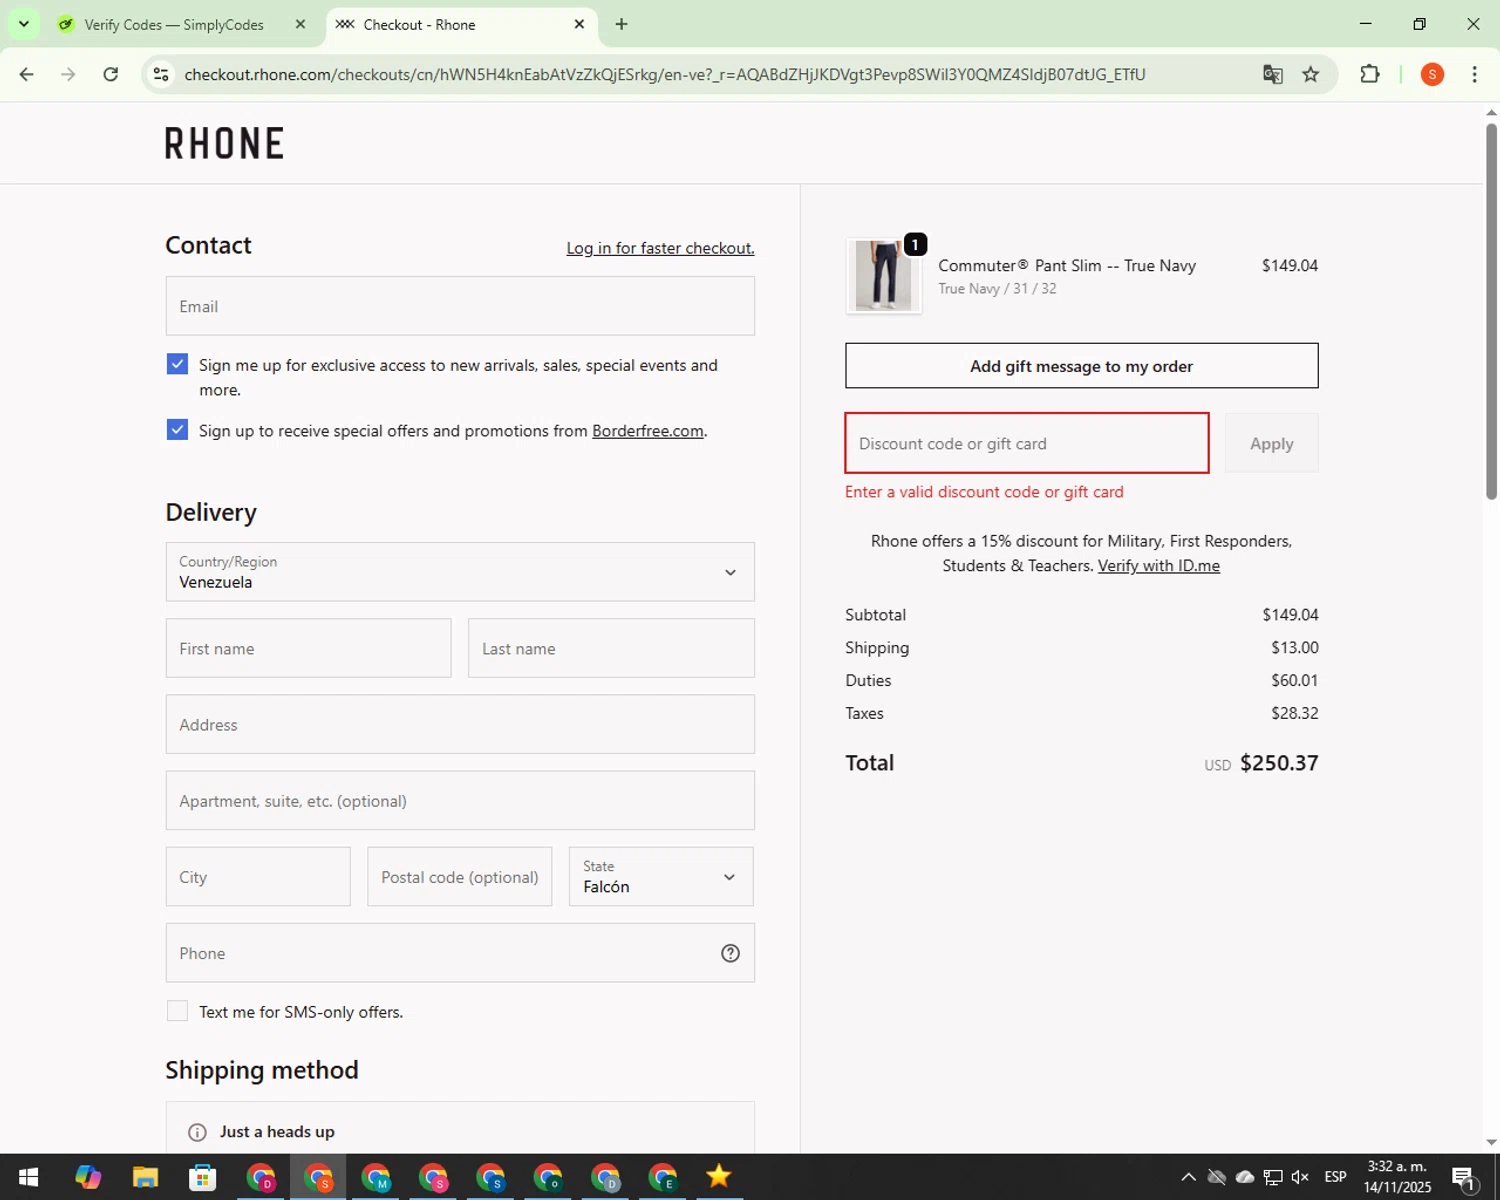Switch to the Verify Codes SimplyCodes tab

pos(173,25)
